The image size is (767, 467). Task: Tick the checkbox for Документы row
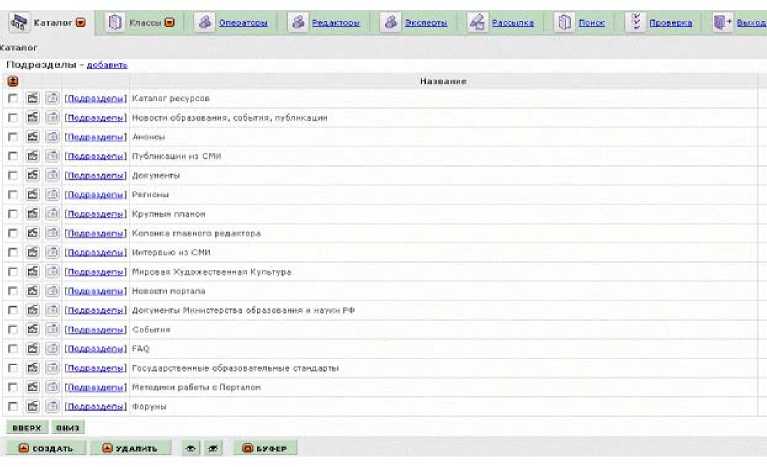(13, 175)
